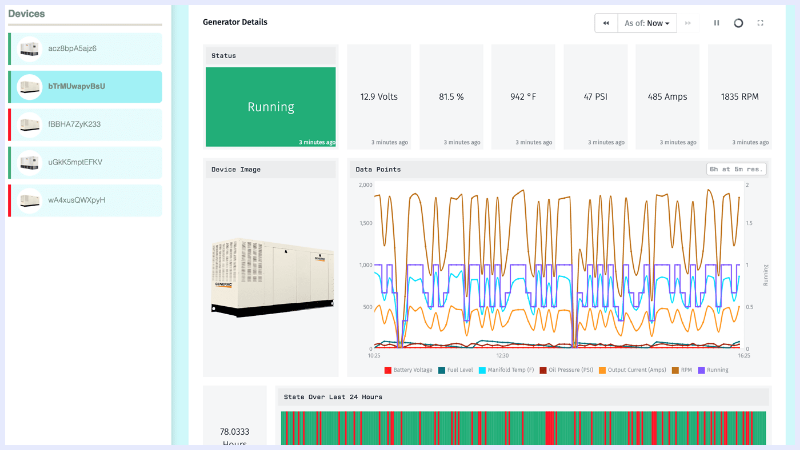This screenshot has width=800, height=450.
Task: Select device acz8bpA5ajz6
Action: [85, 48]
